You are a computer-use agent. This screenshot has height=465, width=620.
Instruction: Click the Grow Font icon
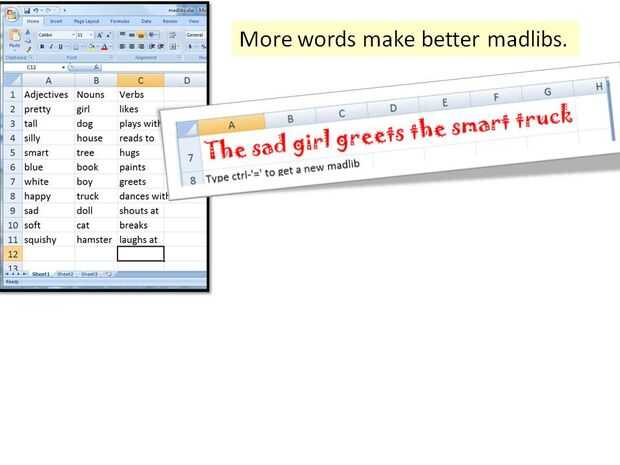100,35
